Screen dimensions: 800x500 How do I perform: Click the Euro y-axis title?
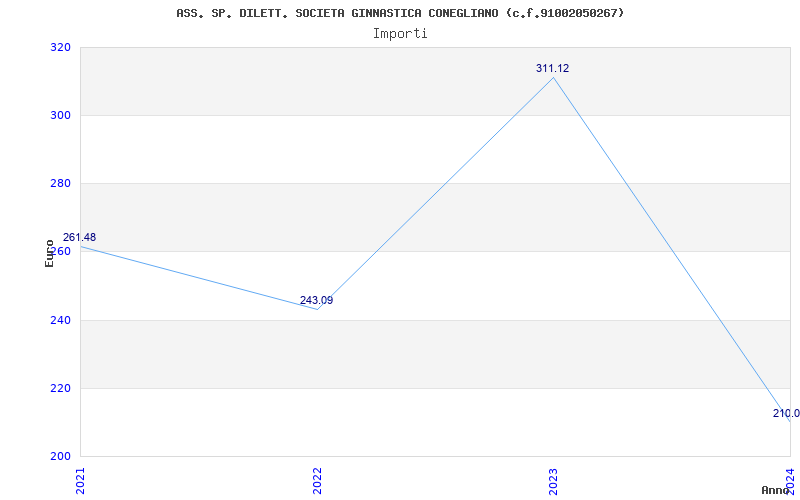[x=49, y=253]
